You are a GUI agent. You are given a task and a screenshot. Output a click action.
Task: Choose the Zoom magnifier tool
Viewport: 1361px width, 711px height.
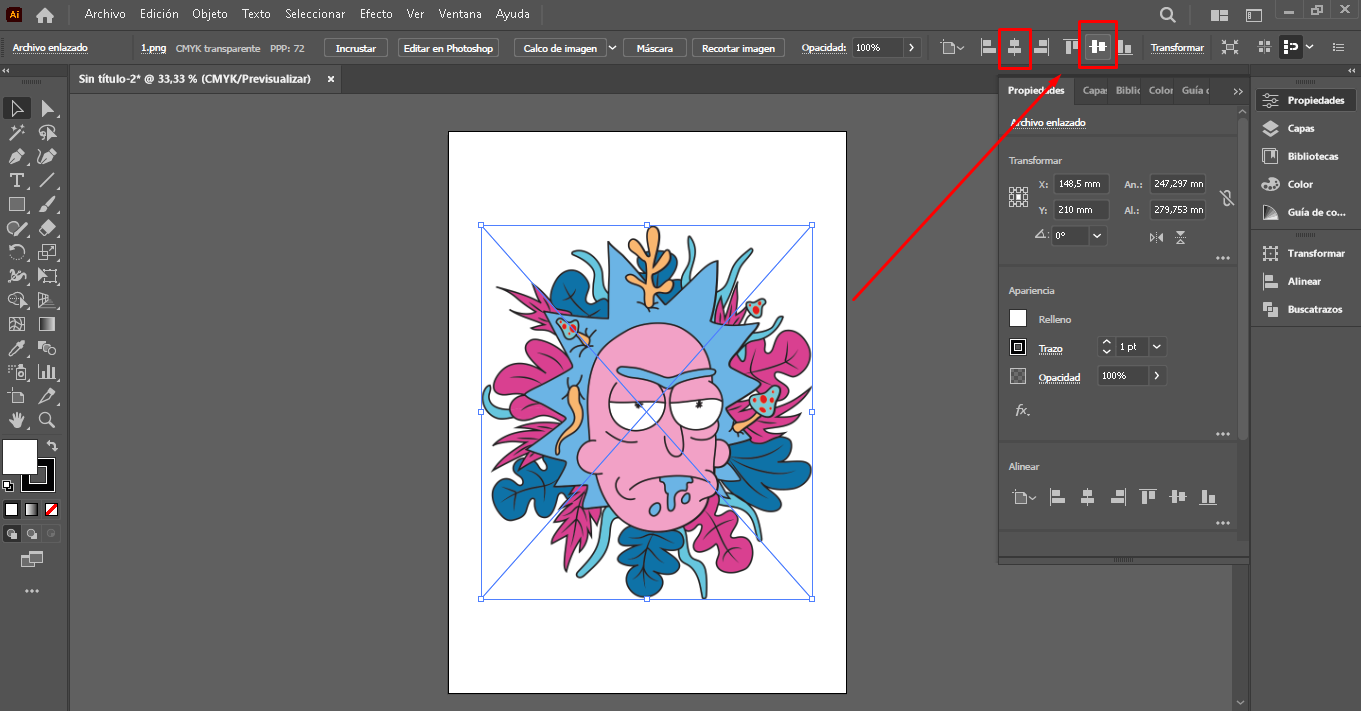[47, 420]
